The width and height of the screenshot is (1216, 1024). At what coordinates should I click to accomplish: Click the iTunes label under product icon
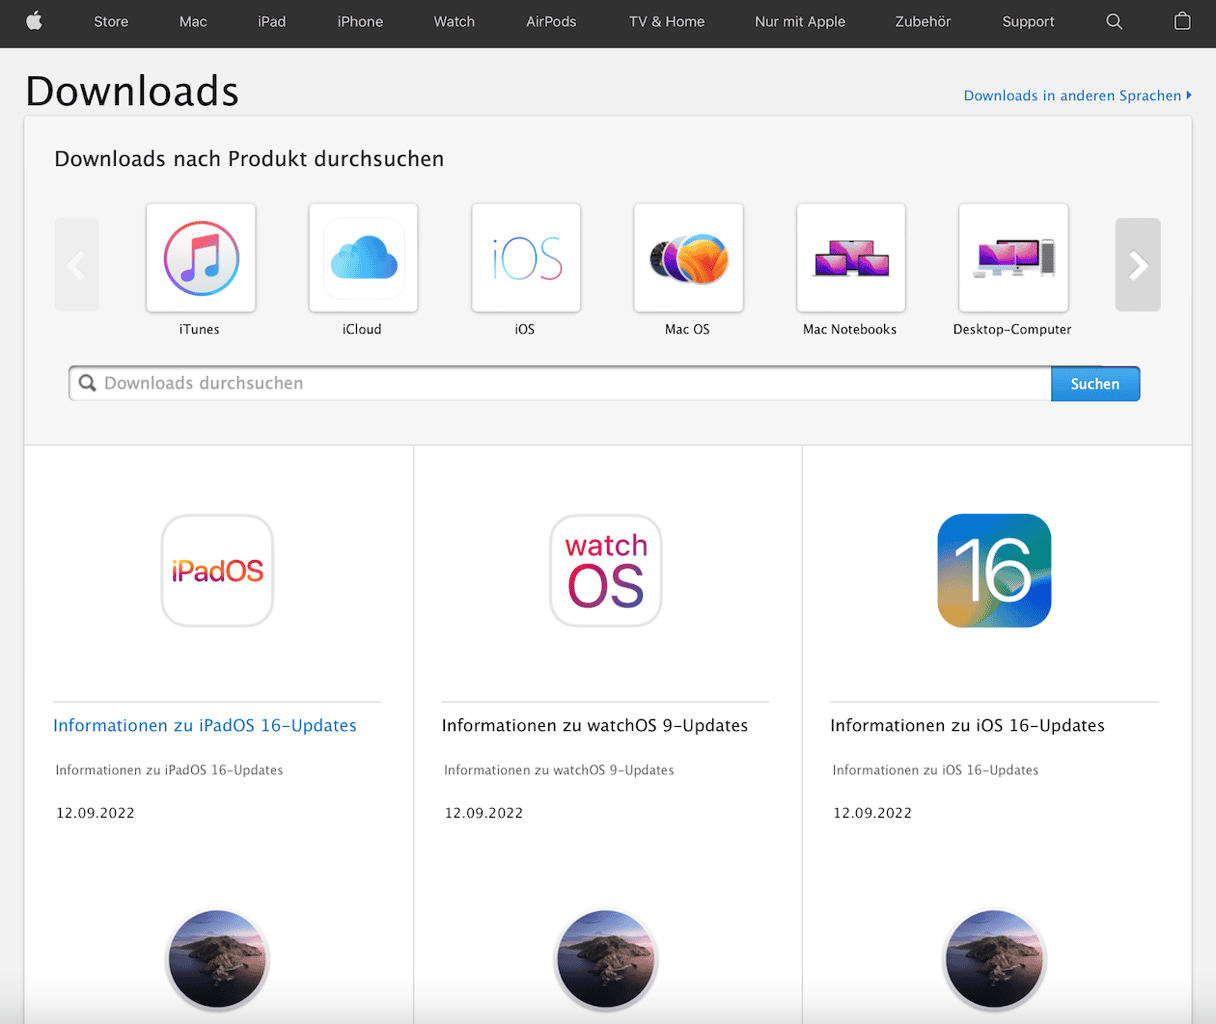click(199, 329)
